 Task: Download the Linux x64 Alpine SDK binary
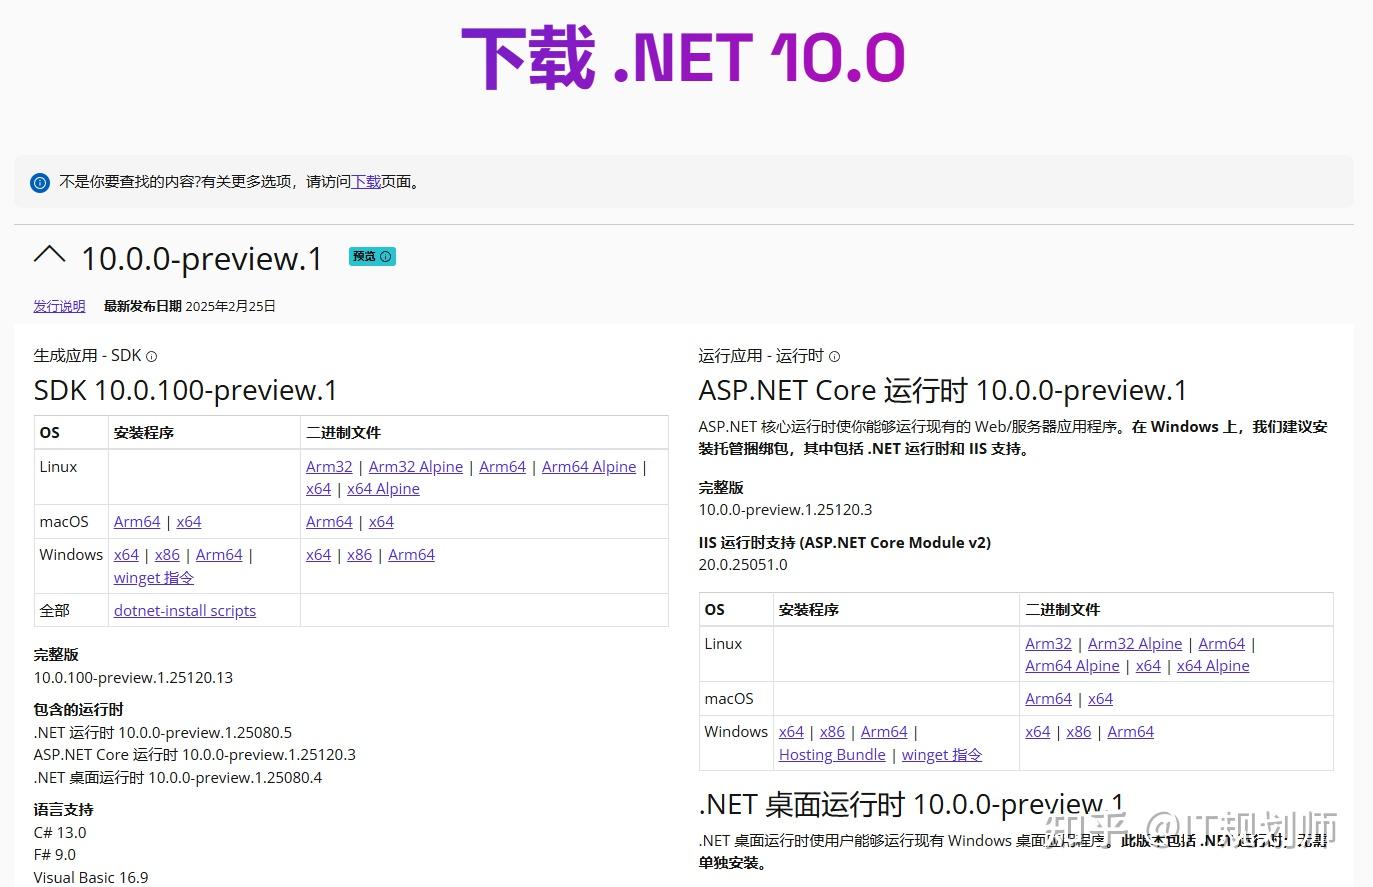[x=383, y=488]
